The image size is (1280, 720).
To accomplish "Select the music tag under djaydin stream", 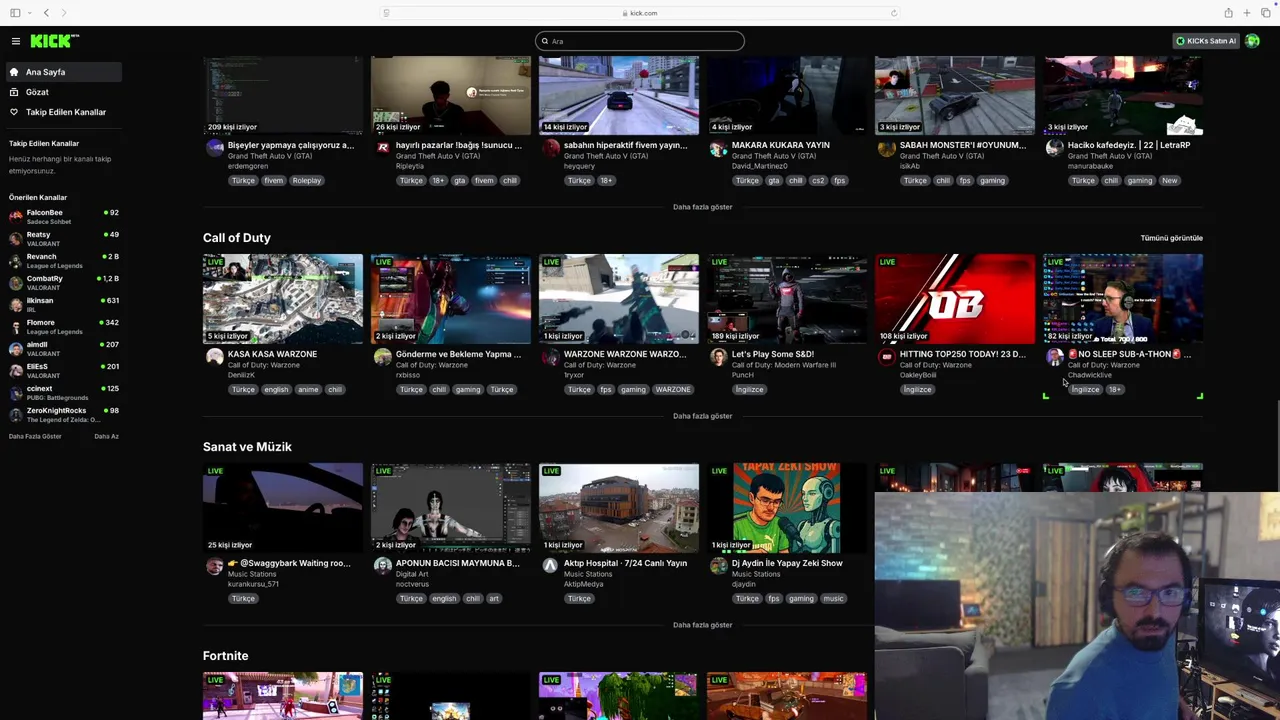I will 833,599.
